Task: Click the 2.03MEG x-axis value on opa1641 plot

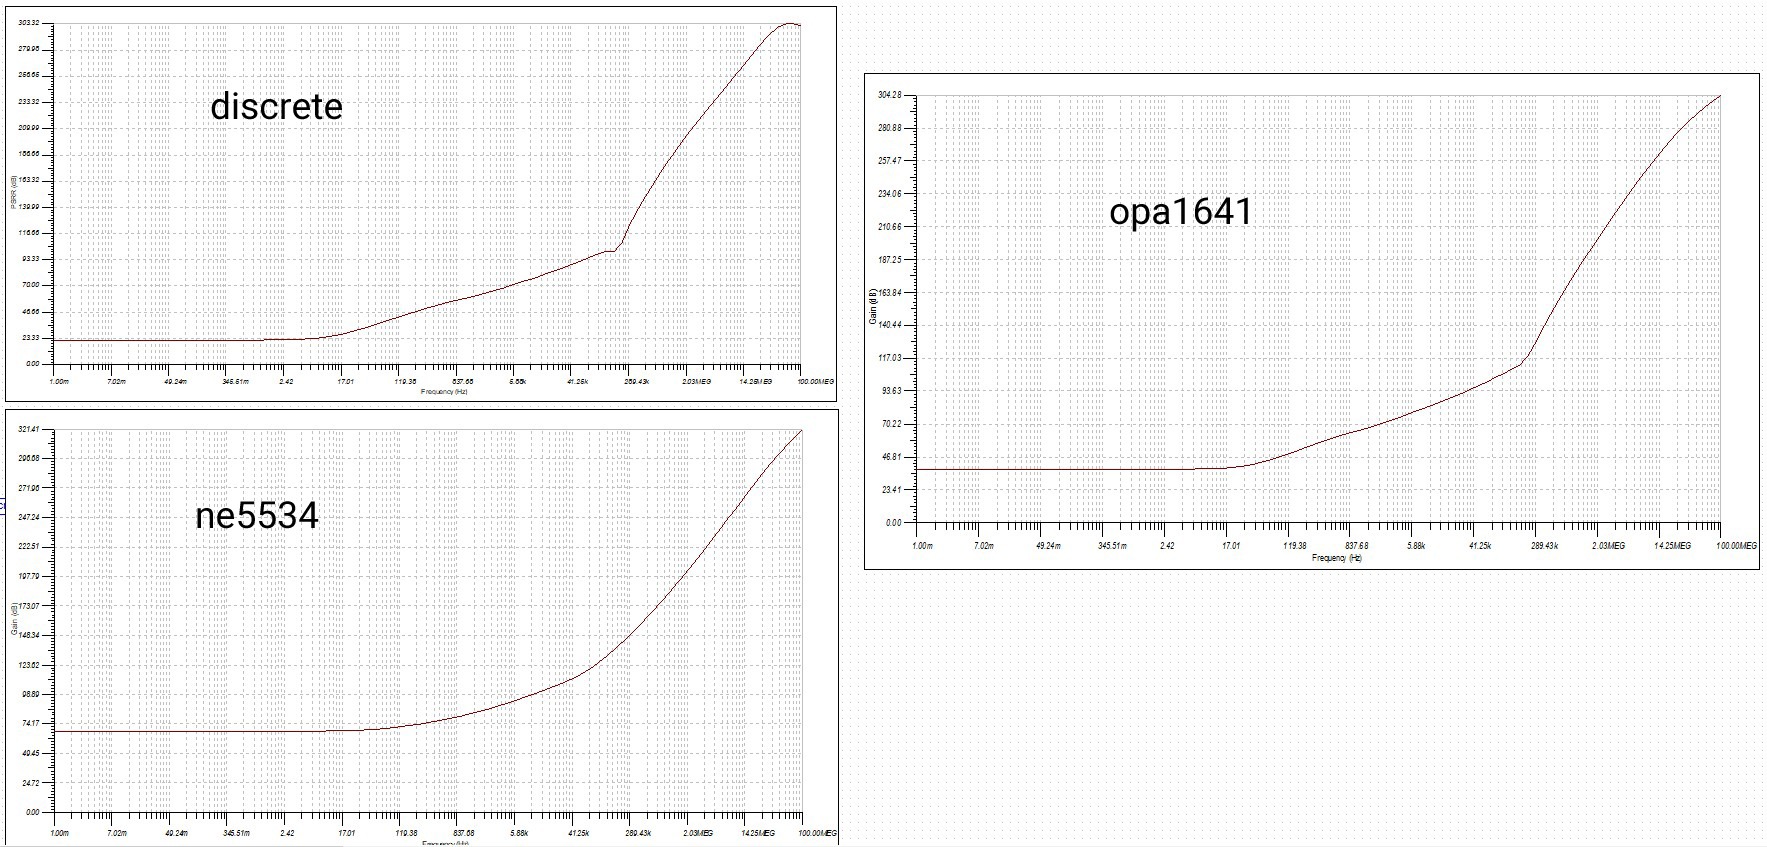Action: (1609, 546)
